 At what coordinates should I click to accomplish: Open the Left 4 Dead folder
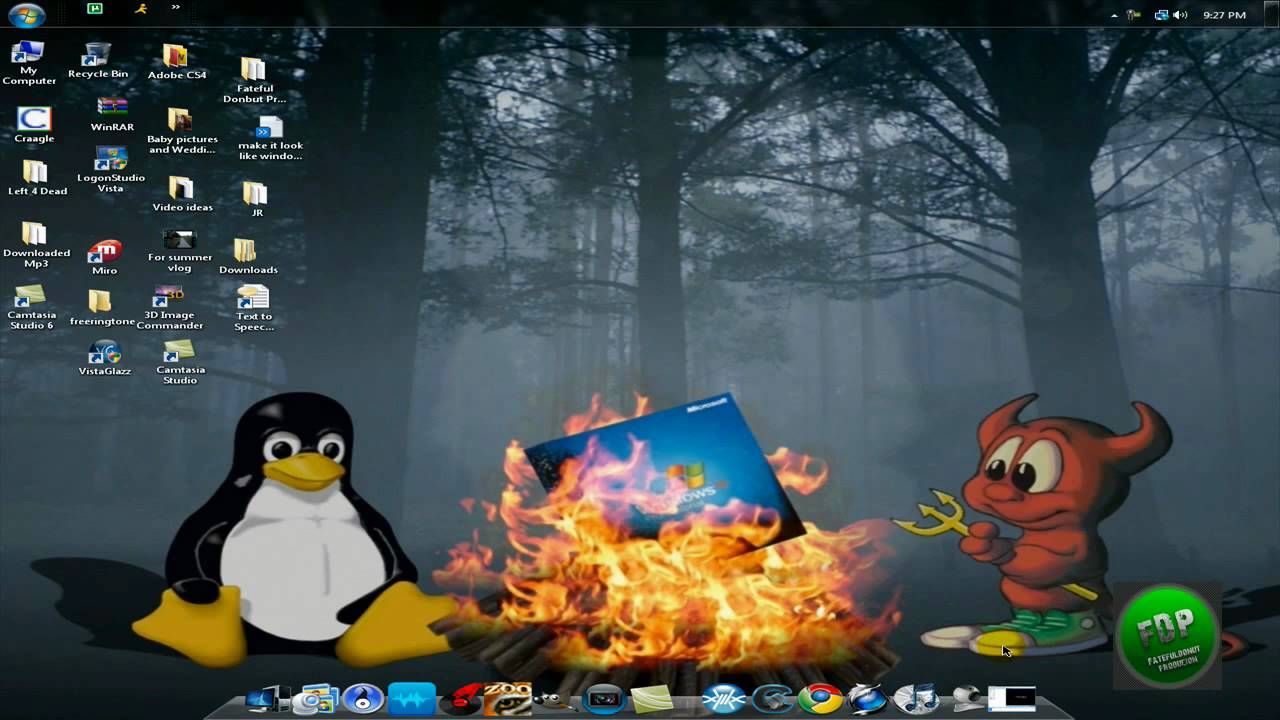pyautogui.click(x=37, y=178)
